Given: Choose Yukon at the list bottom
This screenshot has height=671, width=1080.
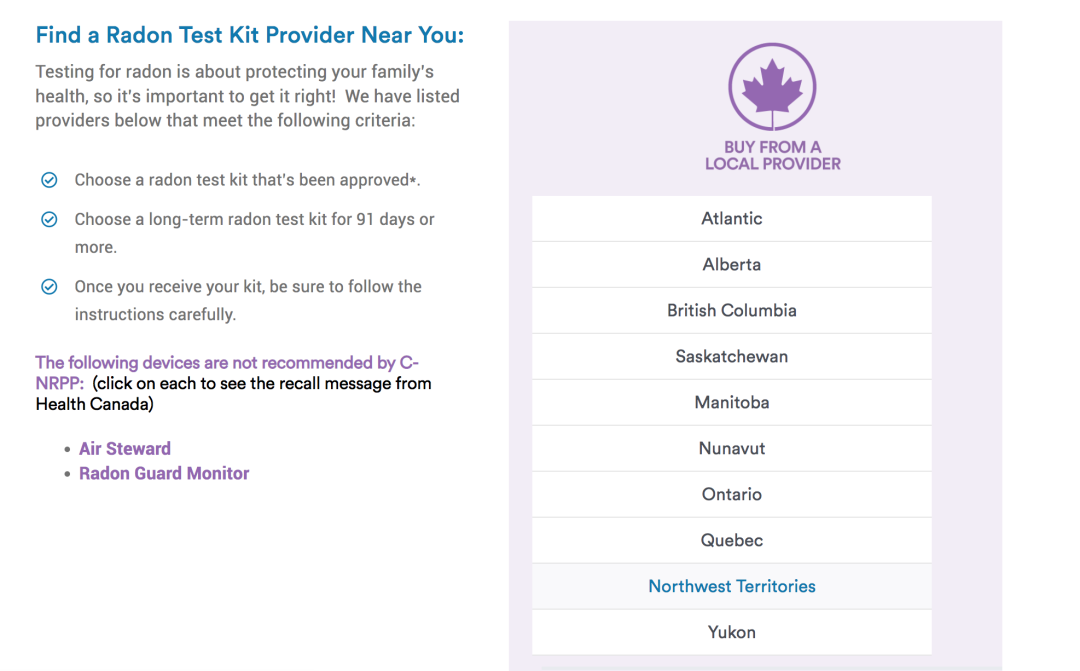Looking at the screenshot, I should 731,632.
